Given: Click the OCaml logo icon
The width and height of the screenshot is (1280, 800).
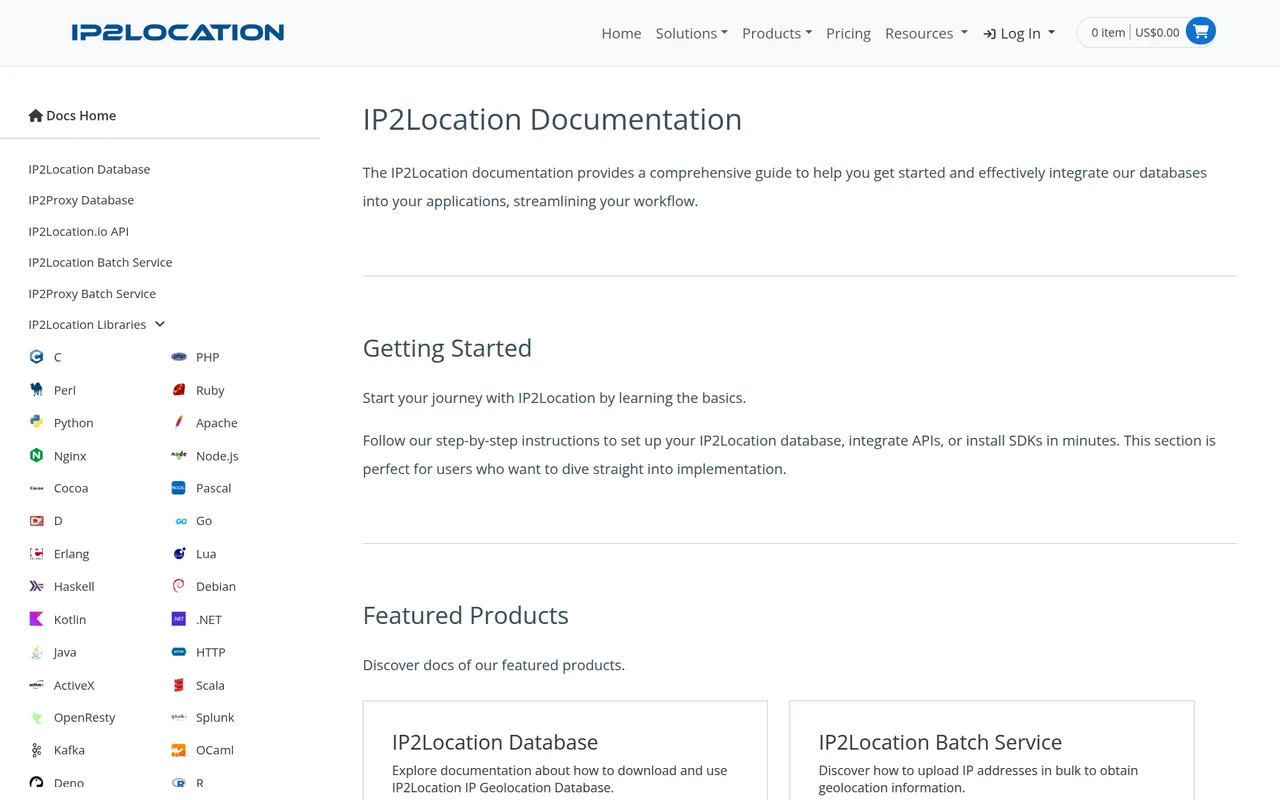Looking at the screenshot, I should (x=179, y=750).
